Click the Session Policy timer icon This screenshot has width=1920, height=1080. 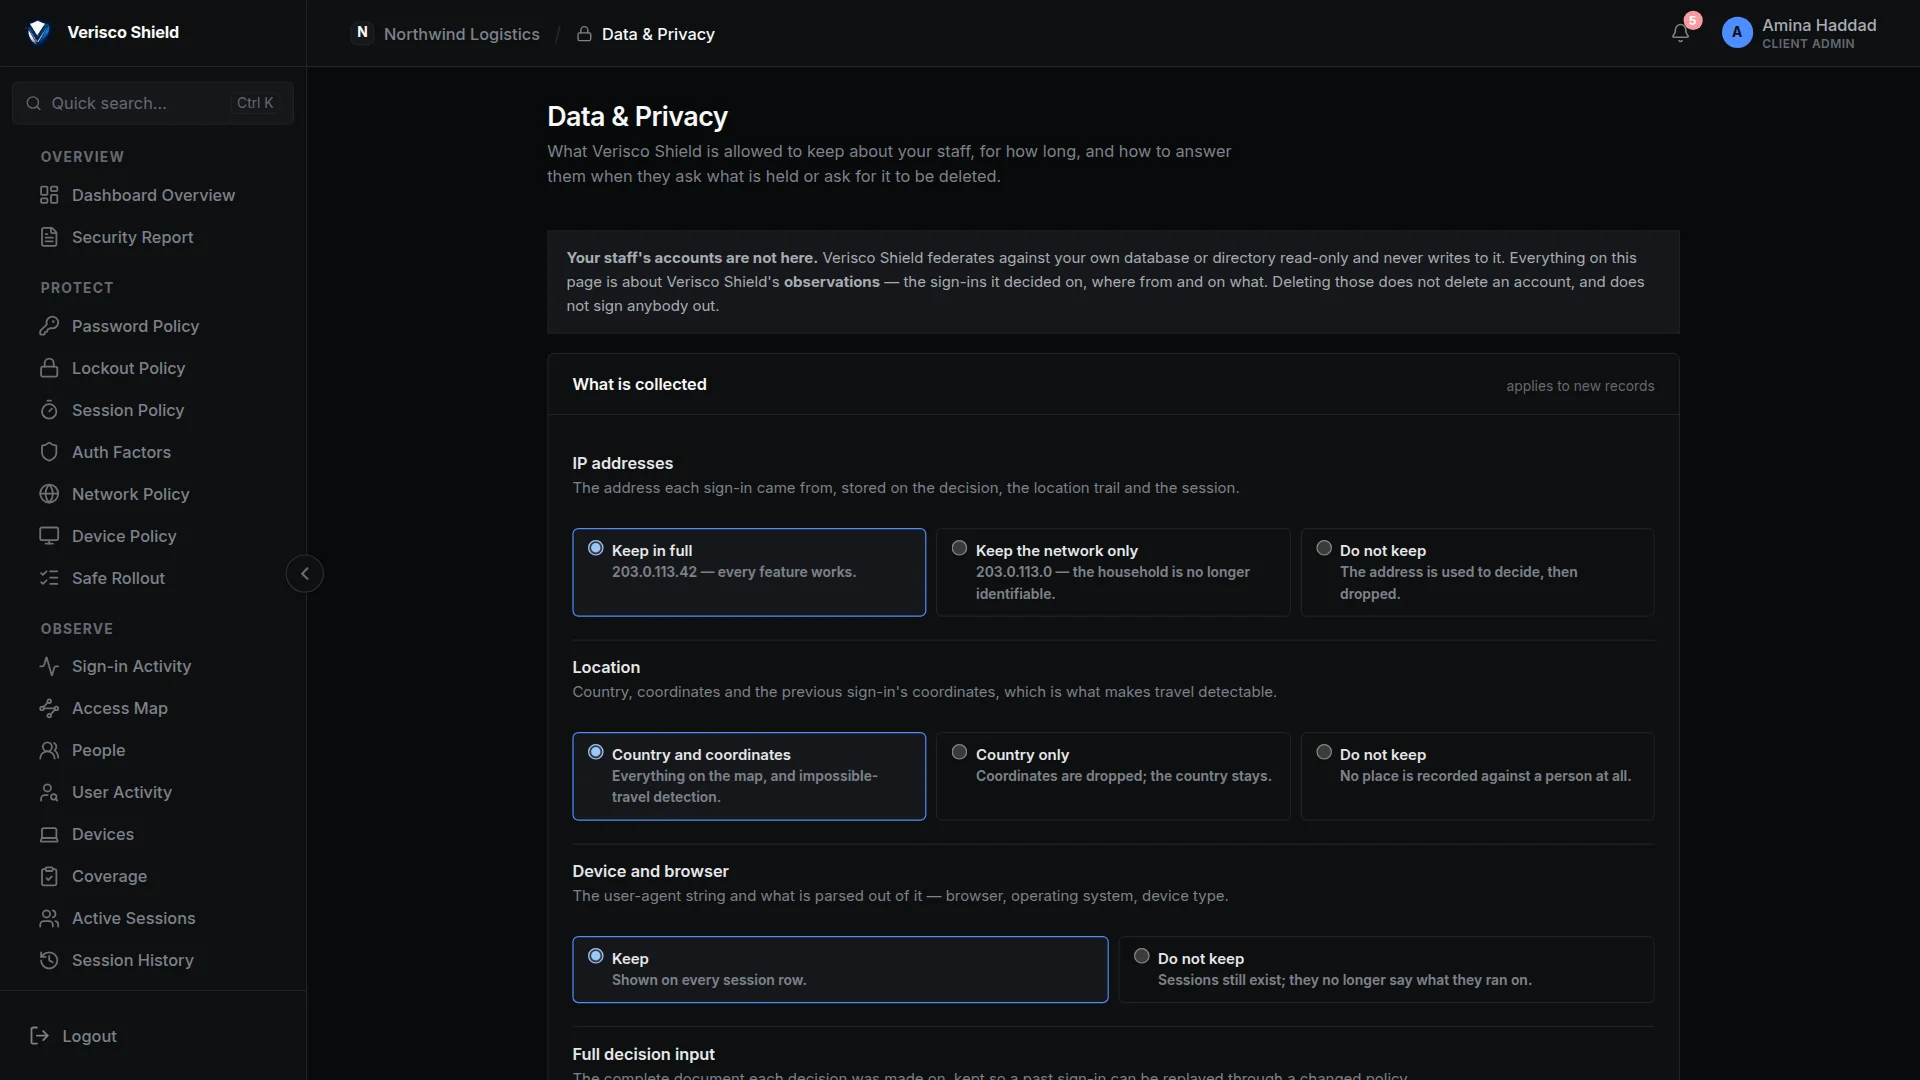pyautogui.click(x=49, y=410)
